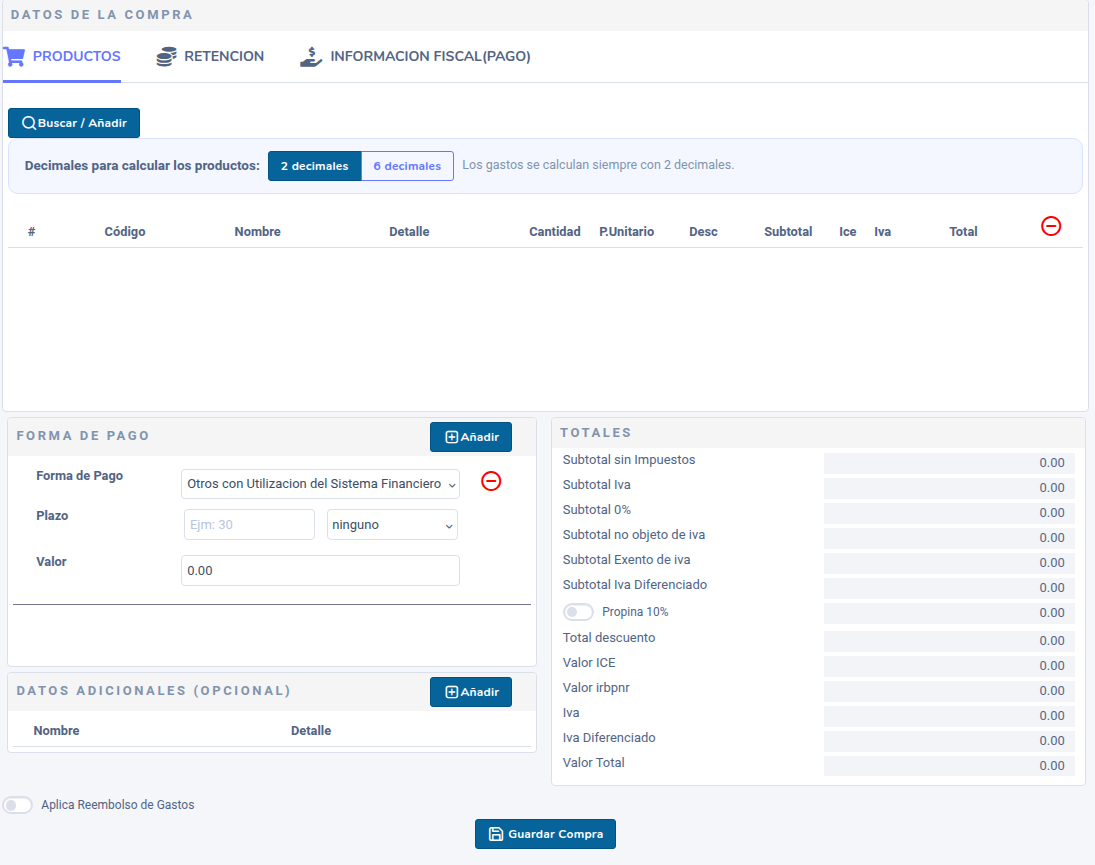This screenshot has width=1095, height=865.
Task: Click the Subtotal Iva amount field
Action: click(949, 488)
